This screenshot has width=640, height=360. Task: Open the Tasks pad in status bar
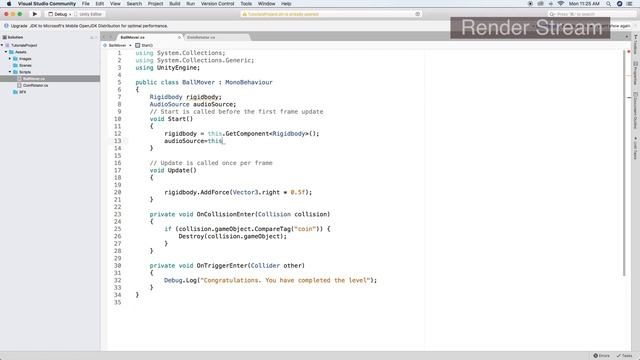pyautogui.click(x=624, y=356)
